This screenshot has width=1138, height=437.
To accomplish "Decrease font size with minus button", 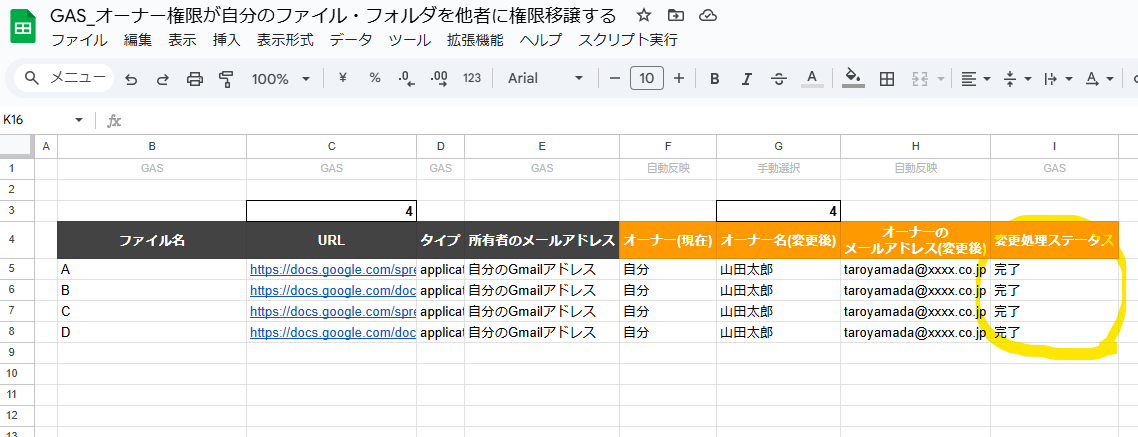I will 615,78.
